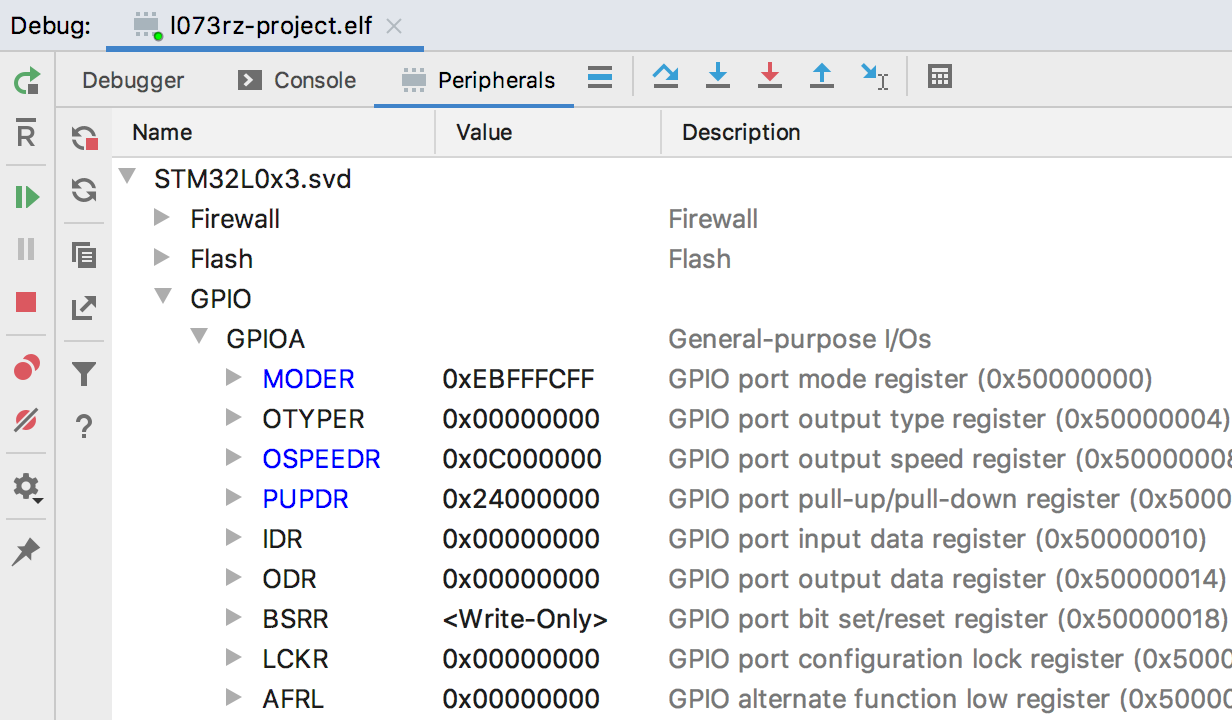Screen dimensions: 1232x720
Task: Open Evaluate Expression calculator icon
Action: coord(939,77)
